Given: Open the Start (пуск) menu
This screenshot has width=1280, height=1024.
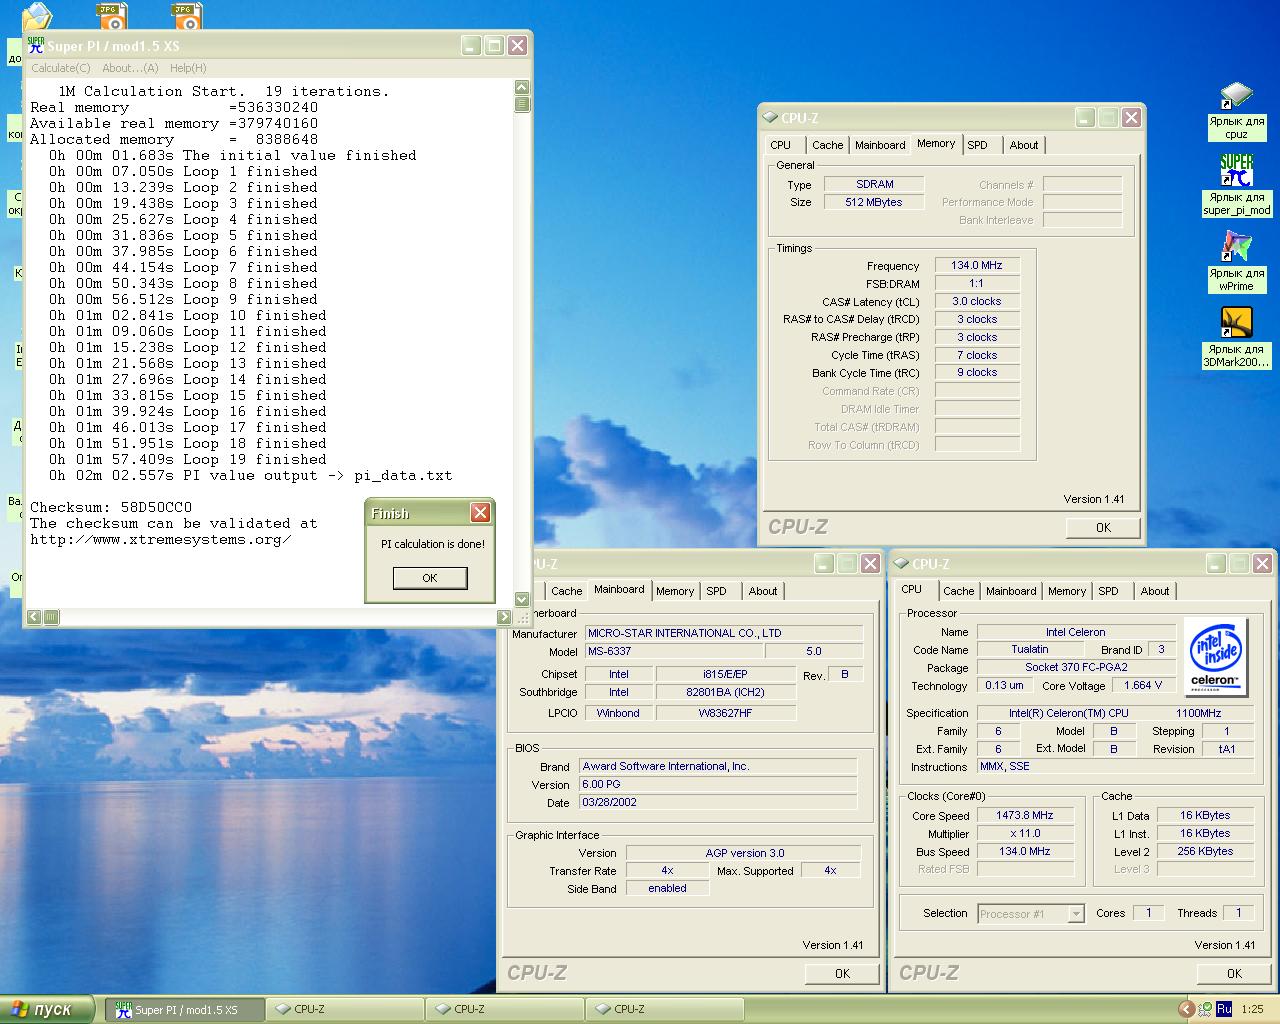Looking at the screenshot, I should pos(47,1009).
